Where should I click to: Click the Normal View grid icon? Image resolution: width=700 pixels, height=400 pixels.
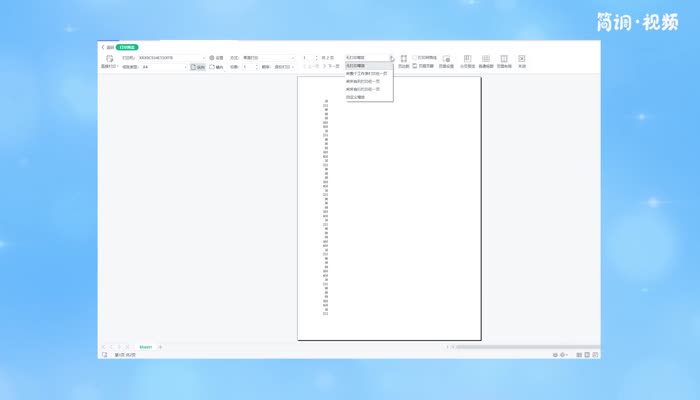[x=485, y=60]
